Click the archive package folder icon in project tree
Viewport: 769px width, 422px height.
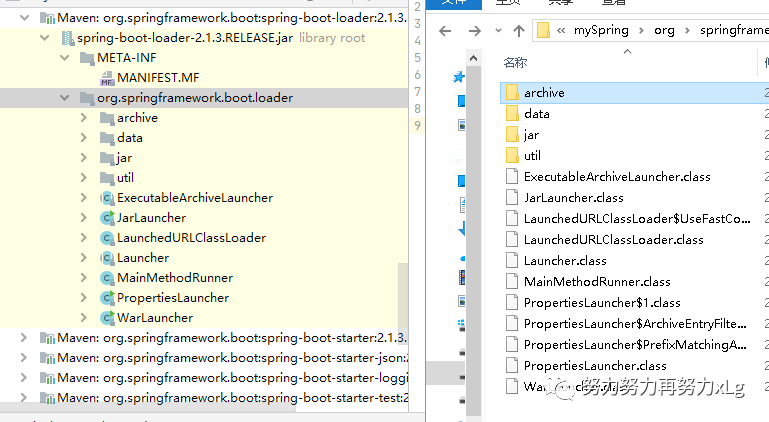pyautogui.click(x=107, y=118)
